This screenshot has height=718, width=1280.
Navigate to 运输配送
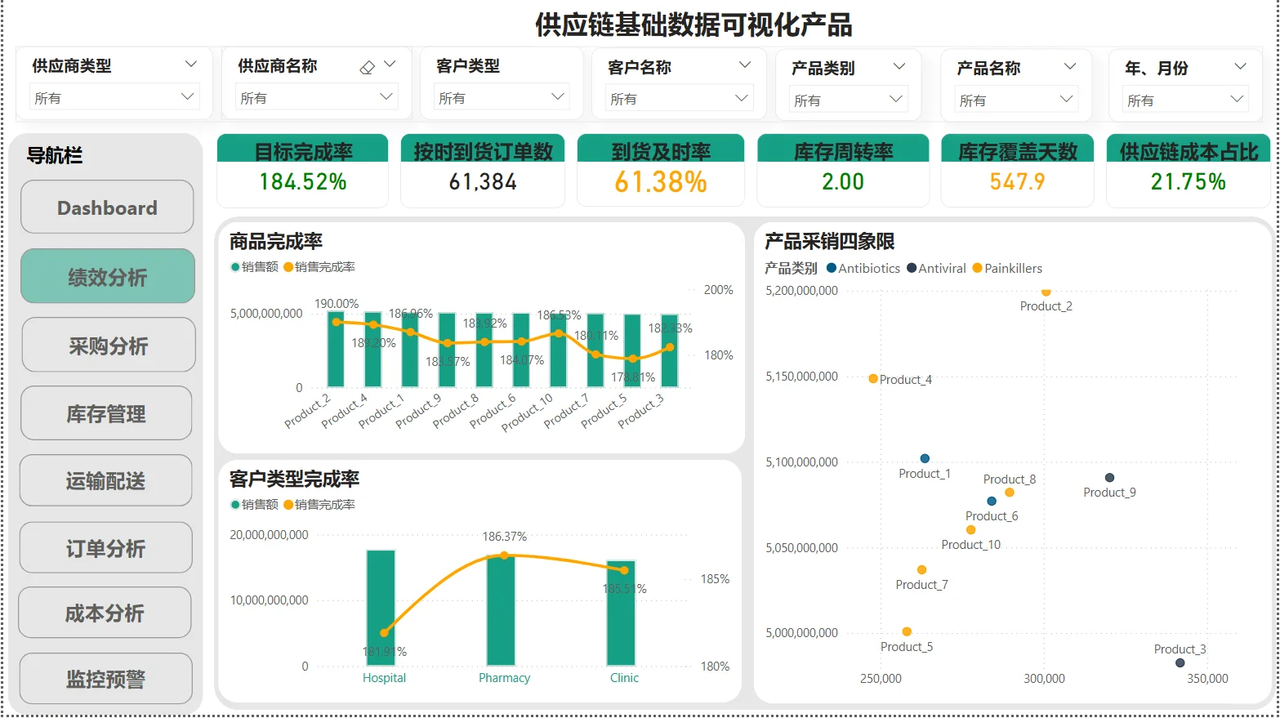(106, 480)
